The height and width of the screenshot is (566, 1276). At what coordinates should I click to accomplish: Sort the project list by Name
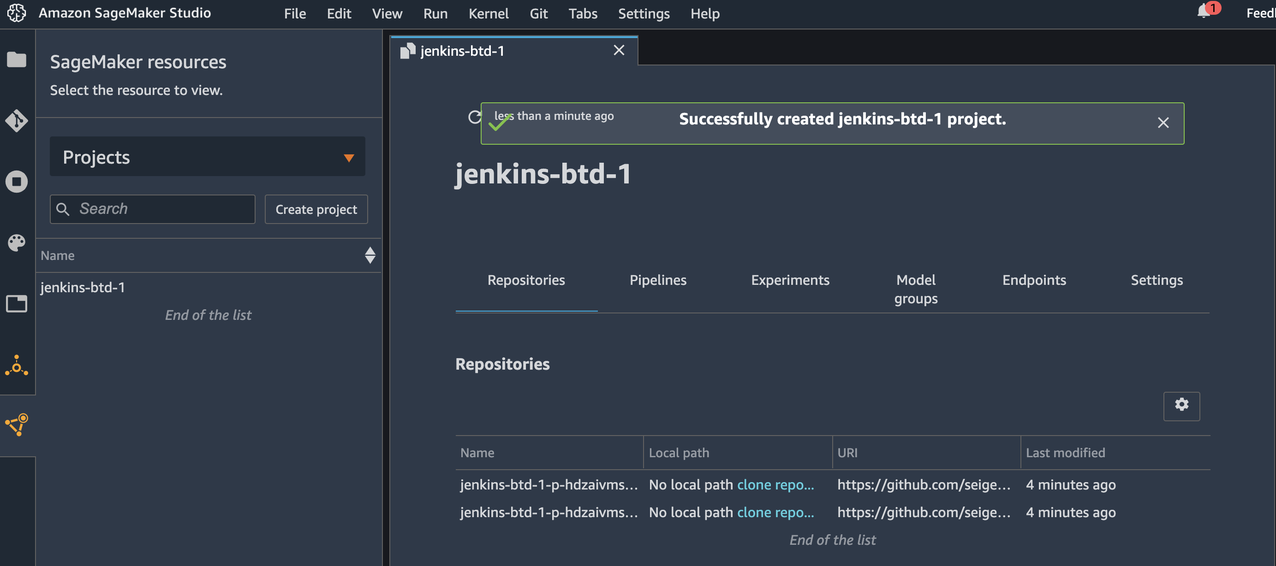point(370,256)
